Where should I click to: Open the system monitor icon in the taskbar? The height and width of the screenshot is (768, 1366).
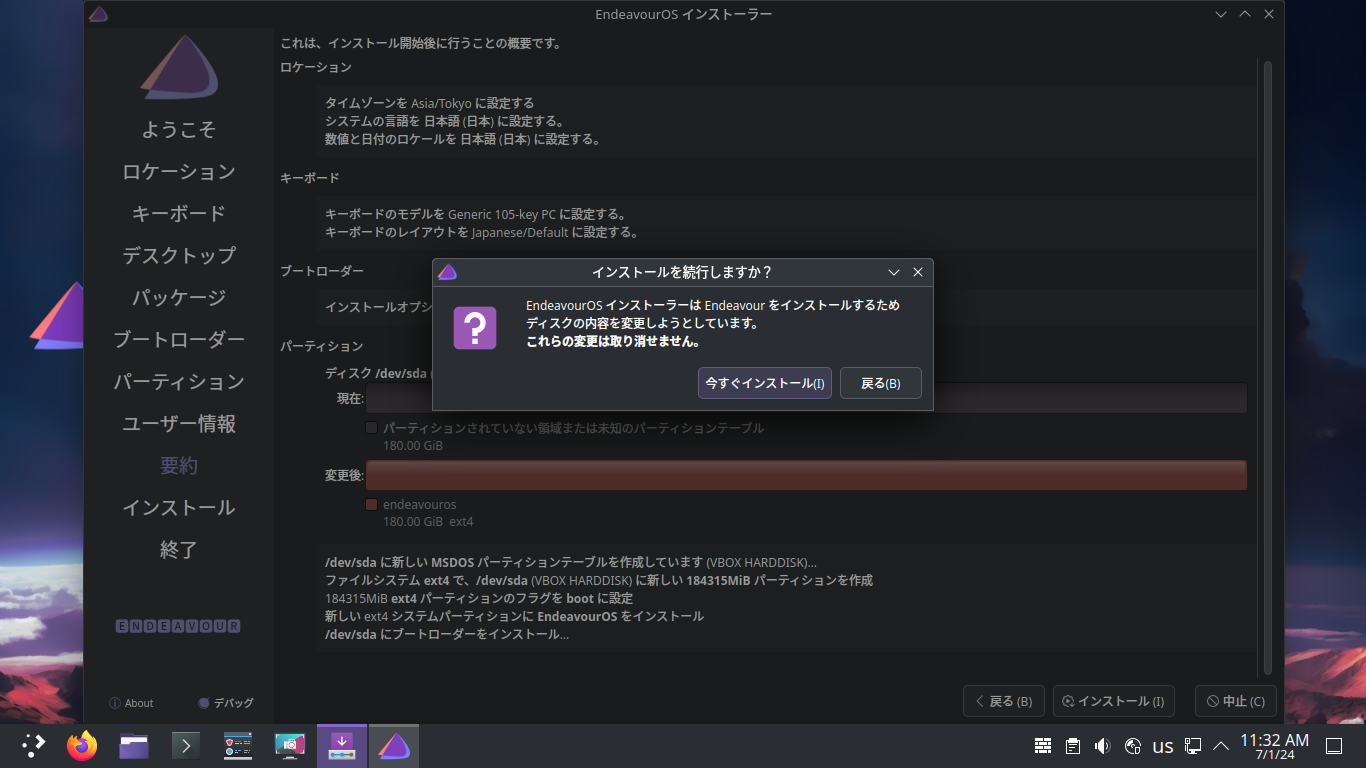pyautogui.click(x=238, y=745)
